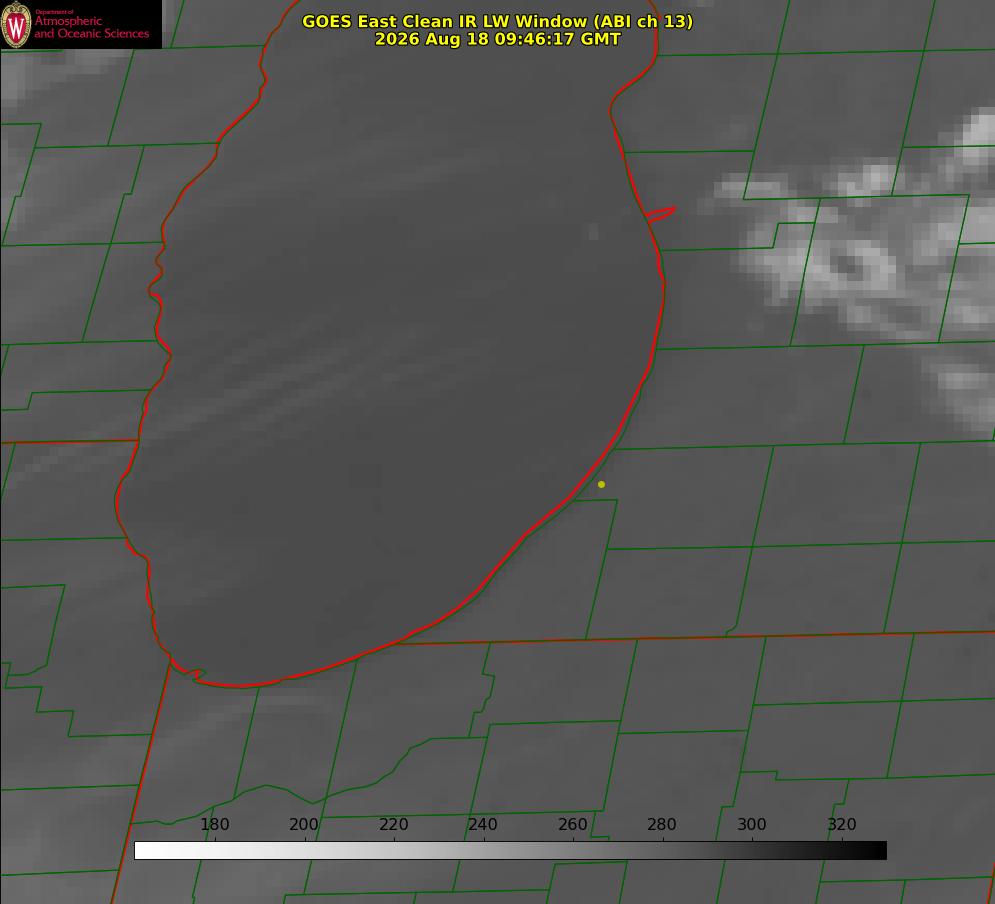The height and width of the screenshot is (904, 995).
Task: Click the small red inlet on eastern shoreline
Action: click(x=660, y=214)
